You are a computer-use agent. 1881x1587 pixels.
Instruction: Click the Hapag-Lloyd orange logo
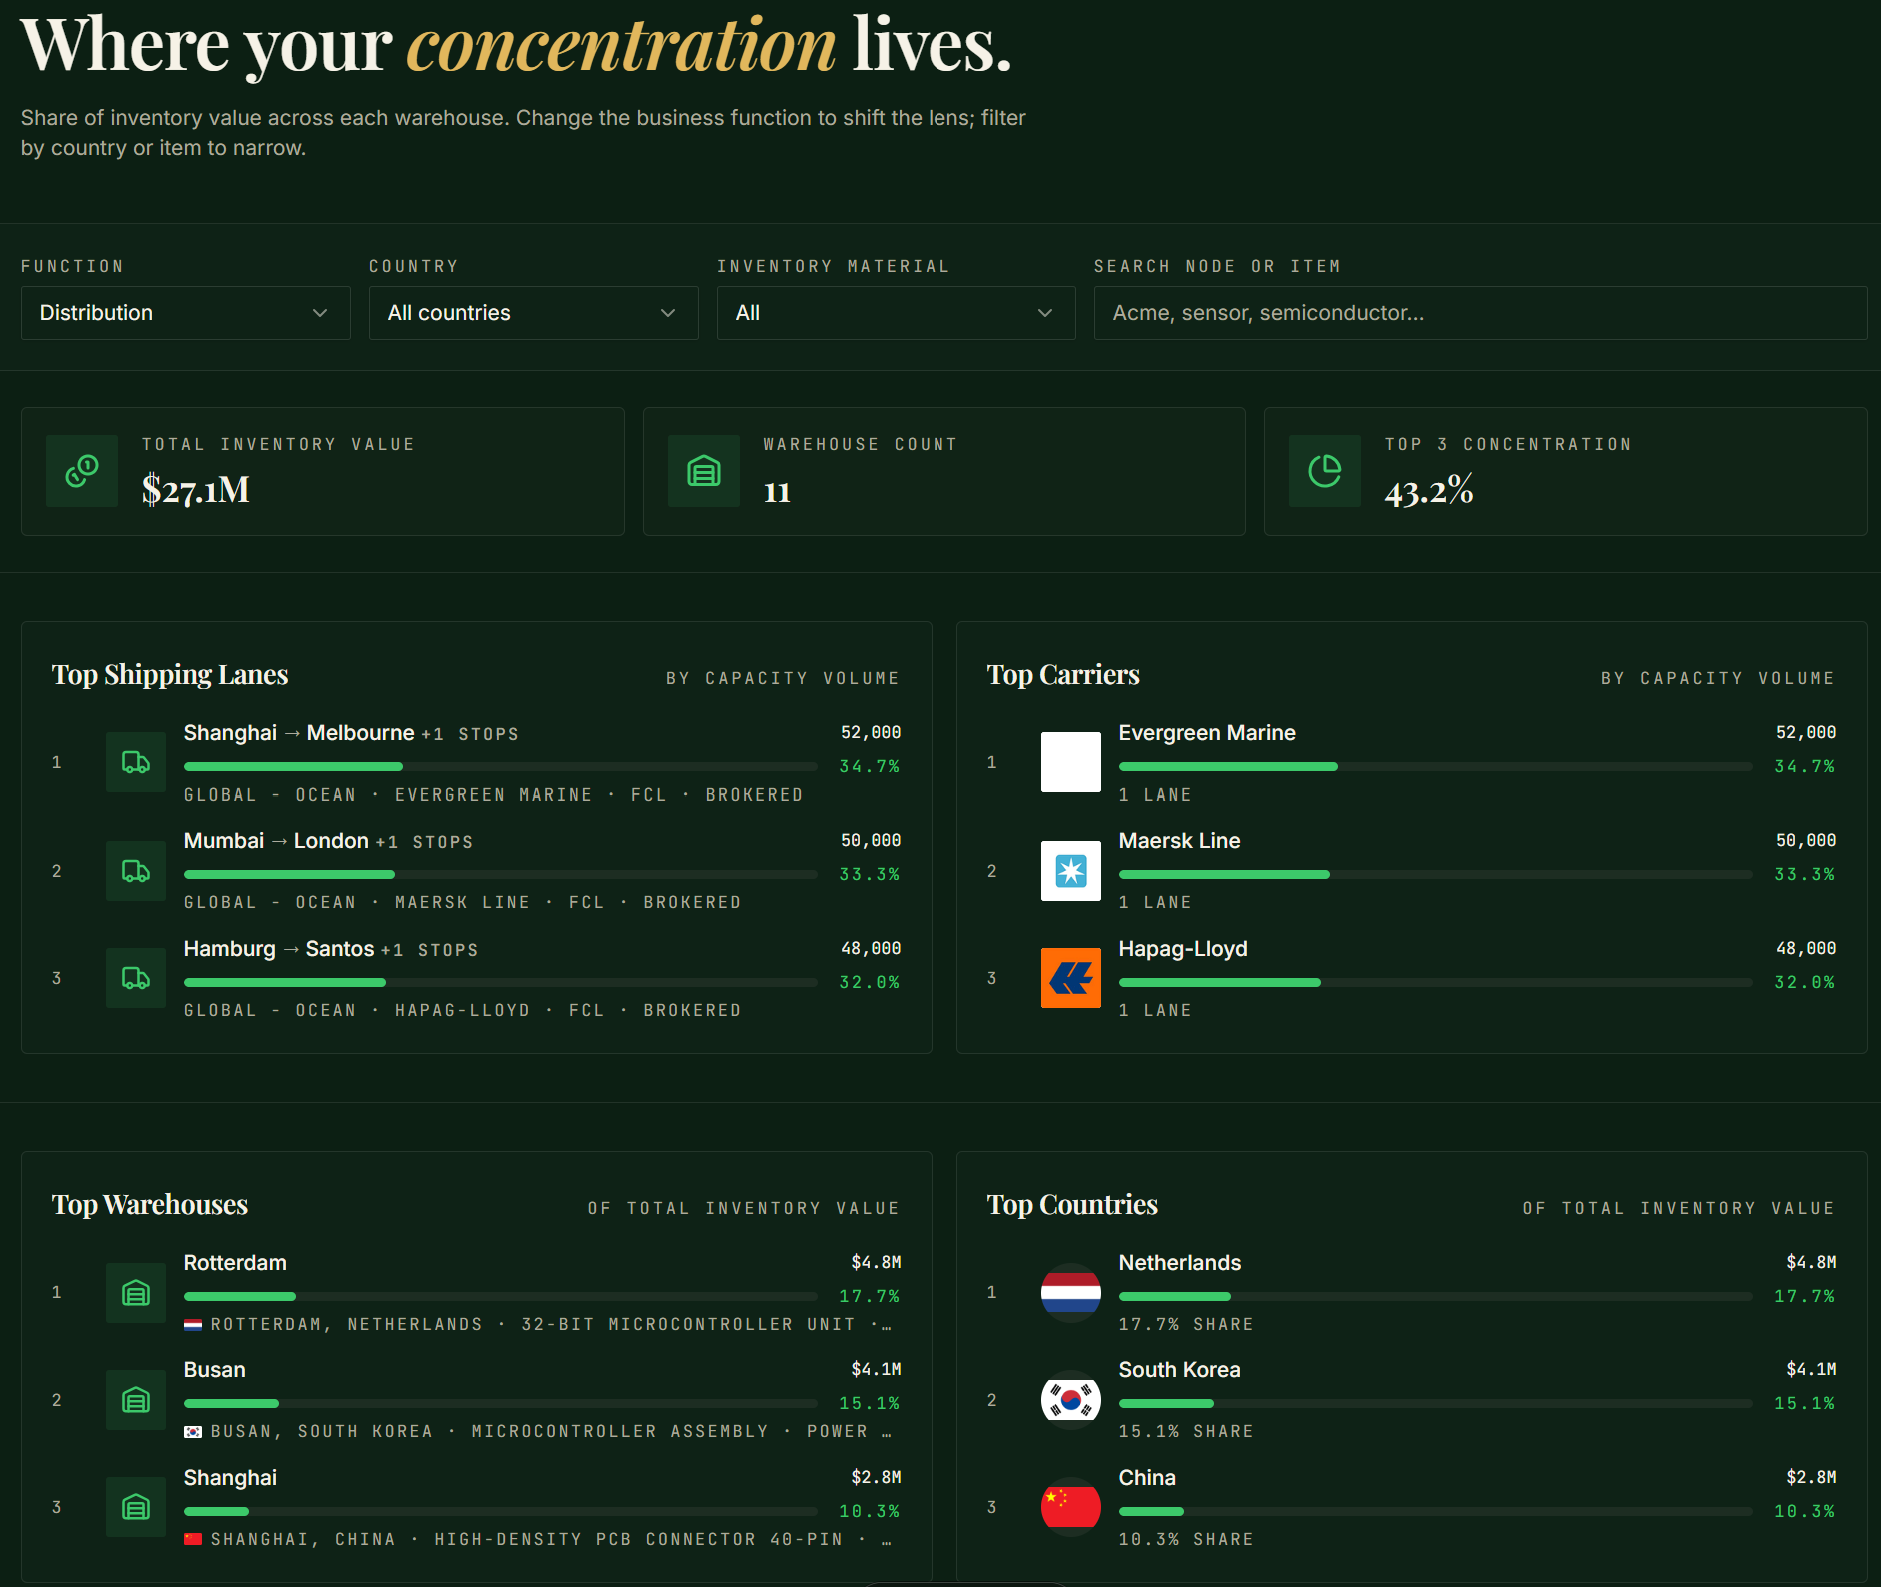tap(1071, 978)
